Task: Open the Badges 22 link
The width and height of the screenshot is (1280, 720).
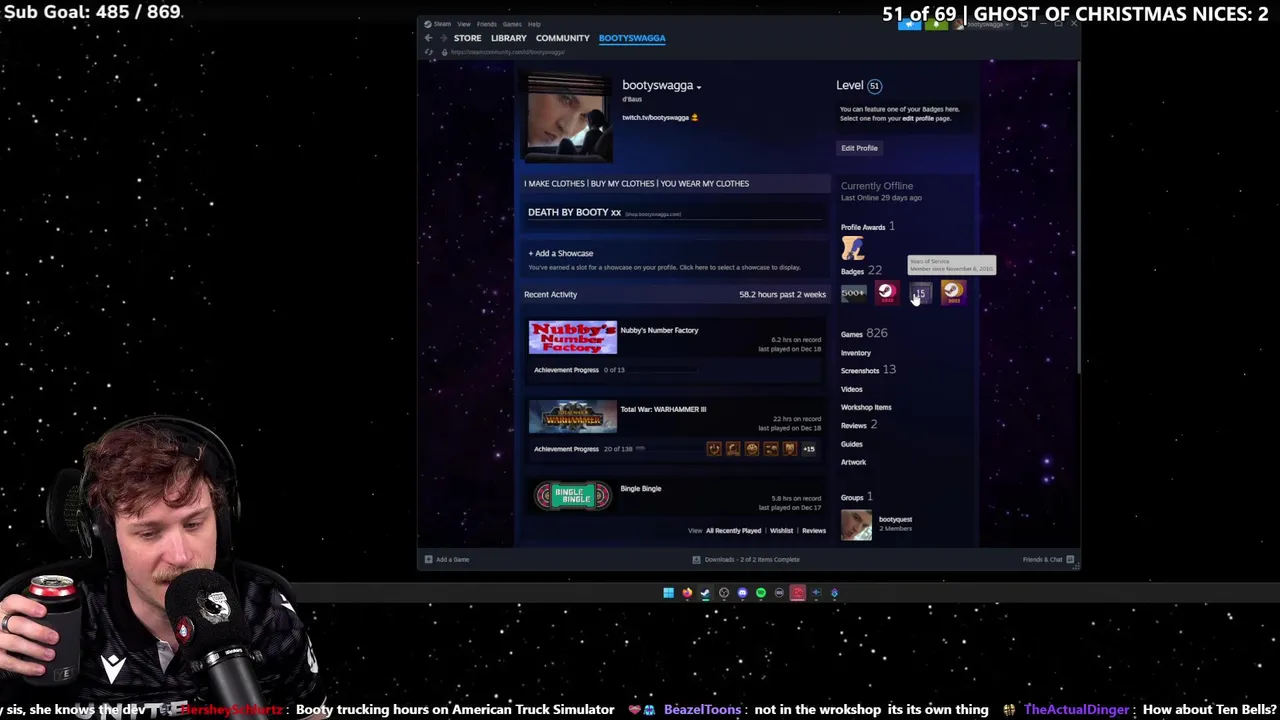Action: pyautogui.click(x=861, y=270)
